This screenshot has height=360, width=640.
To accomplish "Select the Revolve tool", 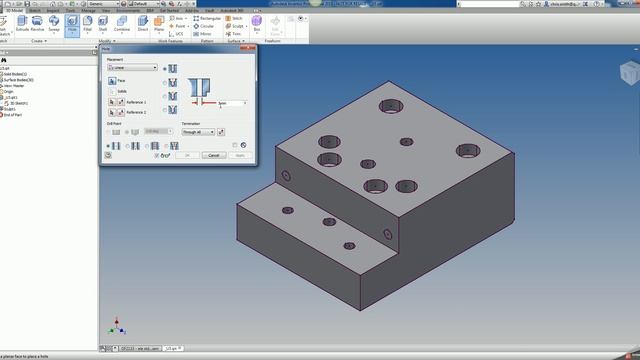I will [37, 24].
